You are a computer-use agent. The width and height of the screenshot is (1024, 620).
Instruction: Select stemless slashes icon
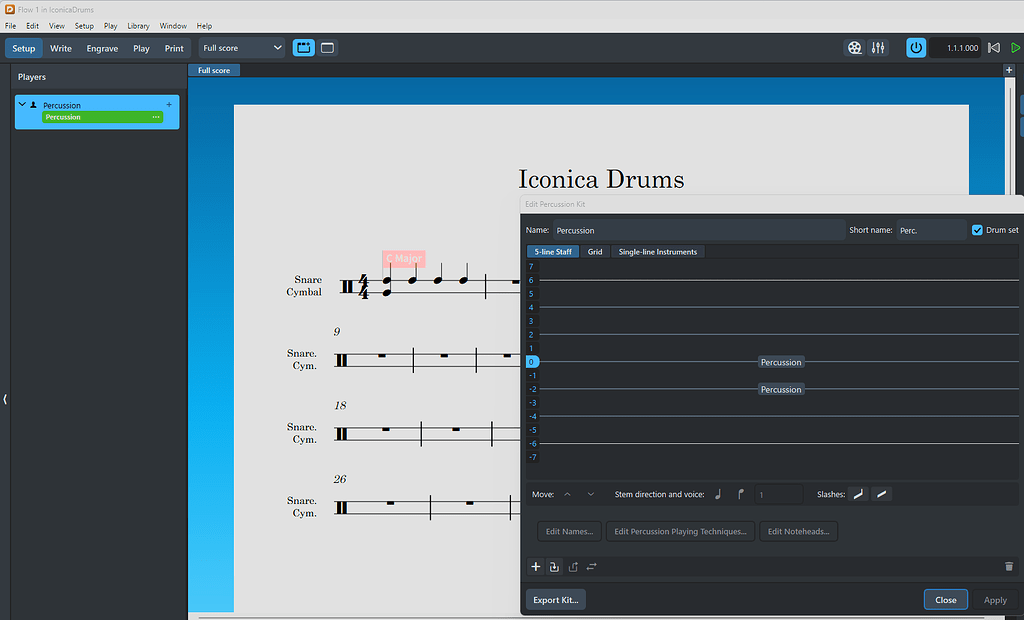click(x=881, y=495)
